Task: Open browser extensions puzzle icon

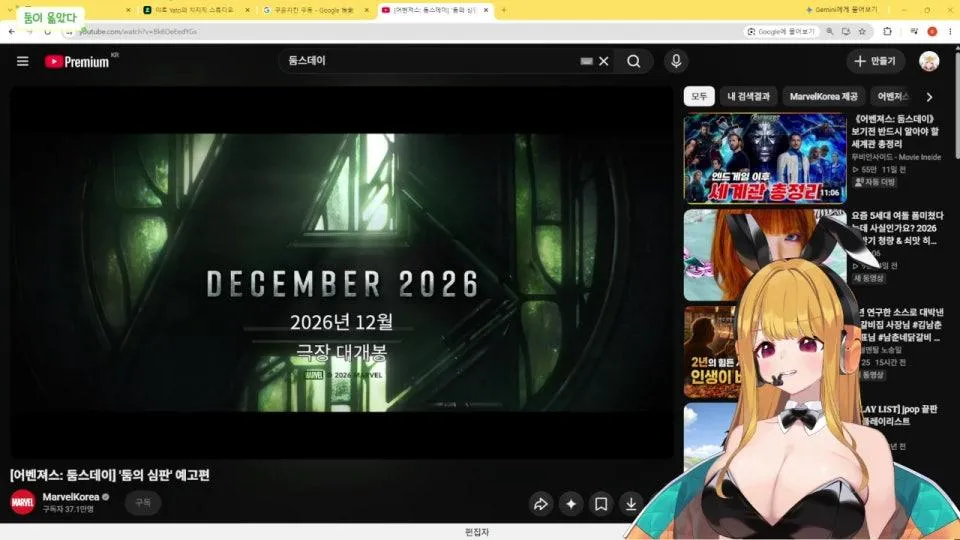Action: (x=887, y=31)
